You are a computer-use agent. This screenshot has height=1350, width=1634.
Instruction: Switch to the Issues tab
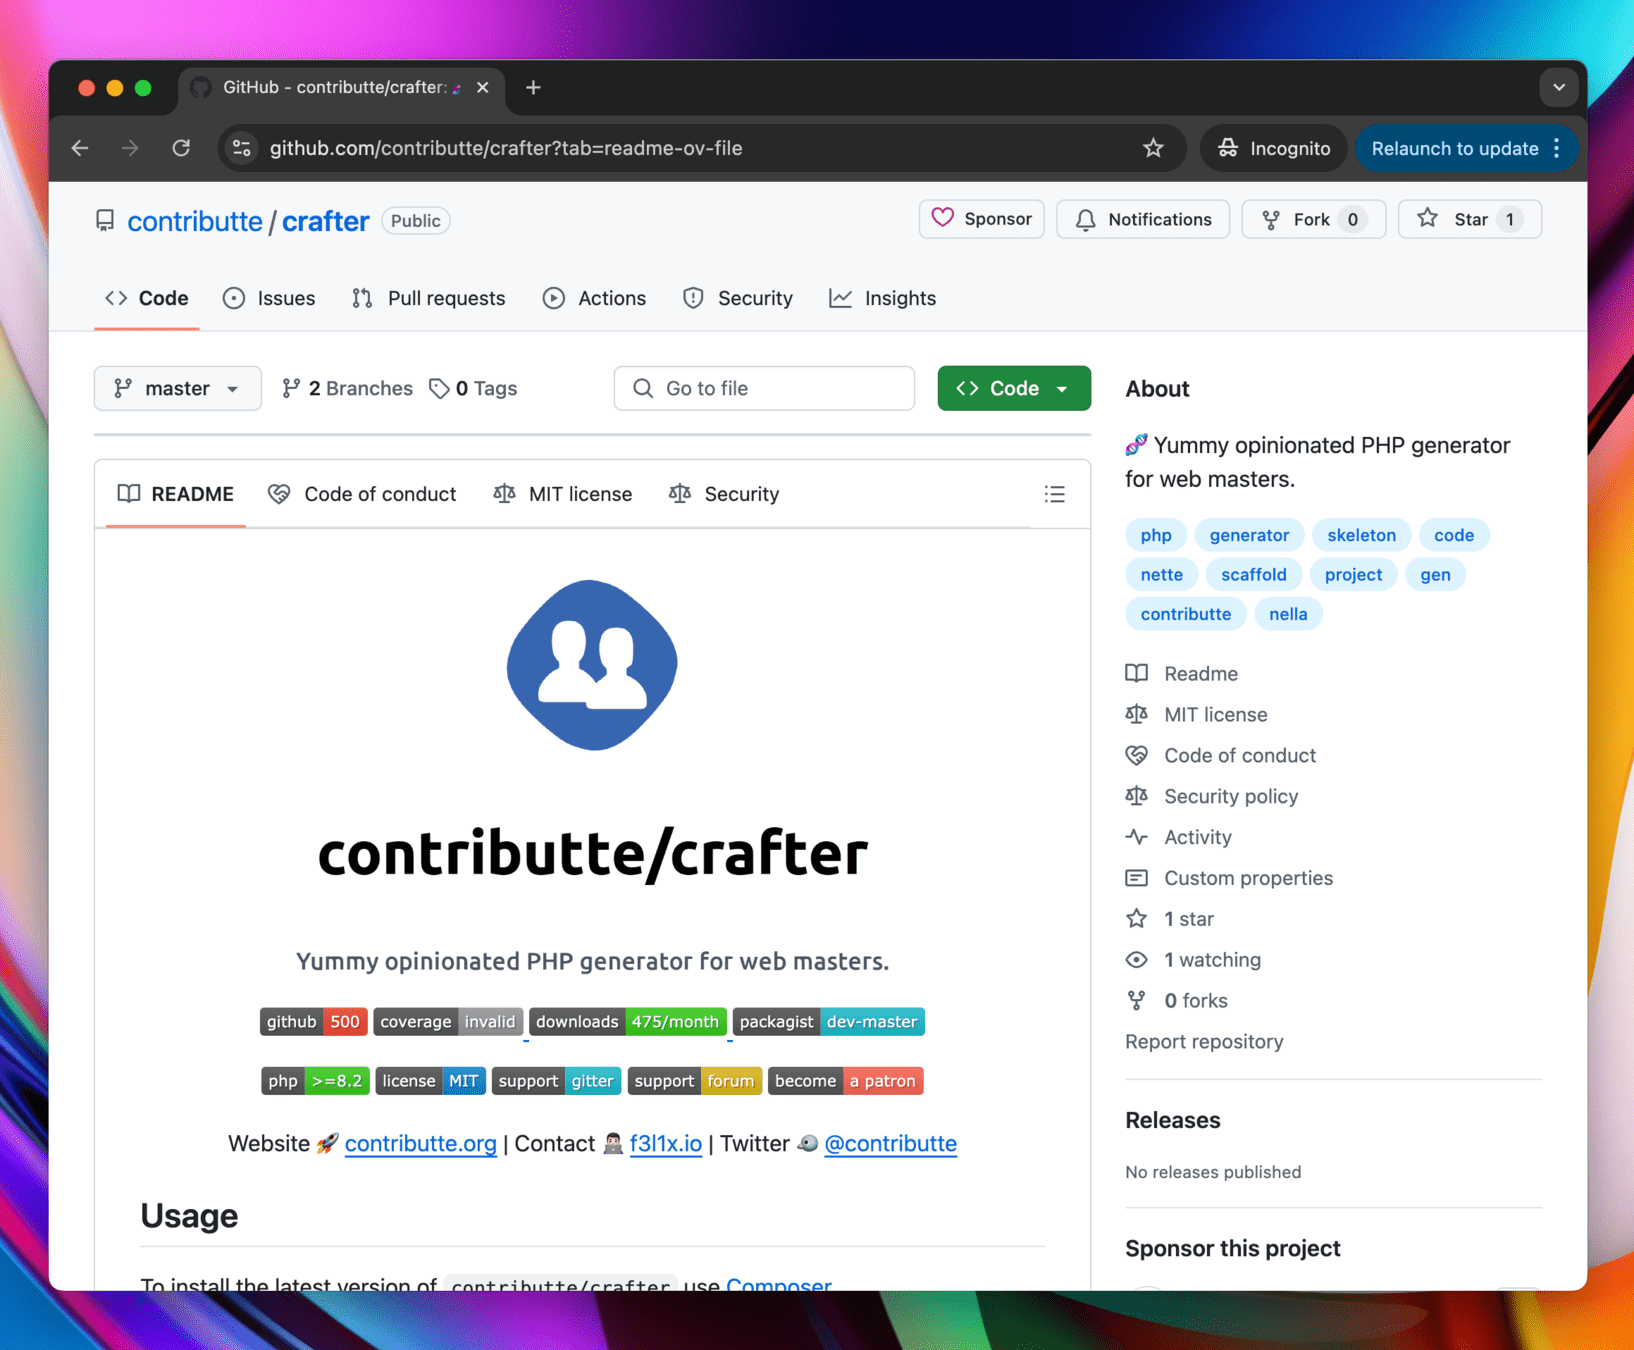(x=269, y=298)
